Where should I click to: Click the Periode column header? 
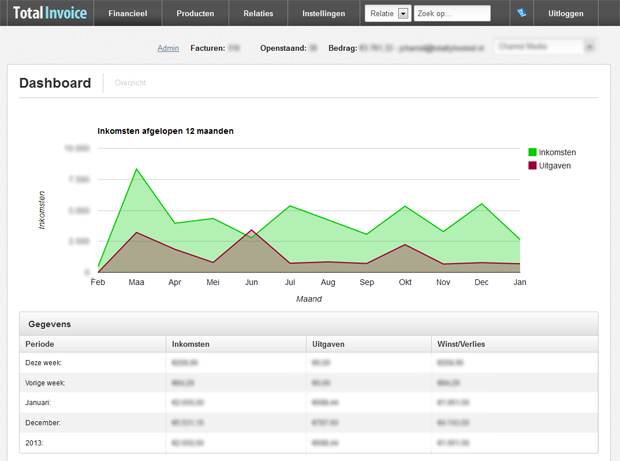93,344
